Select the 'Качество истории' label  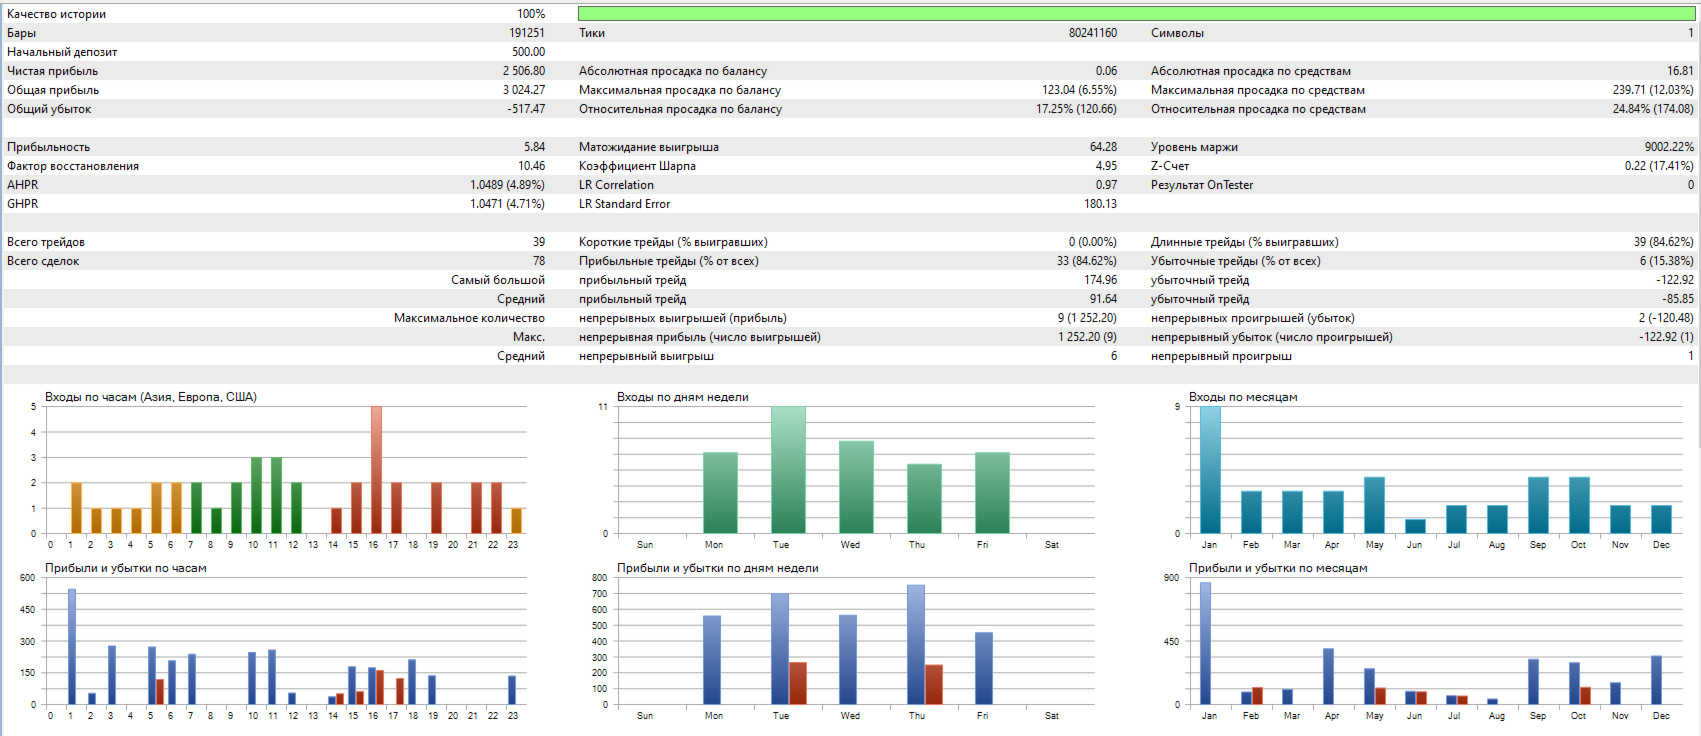(56, 14)
